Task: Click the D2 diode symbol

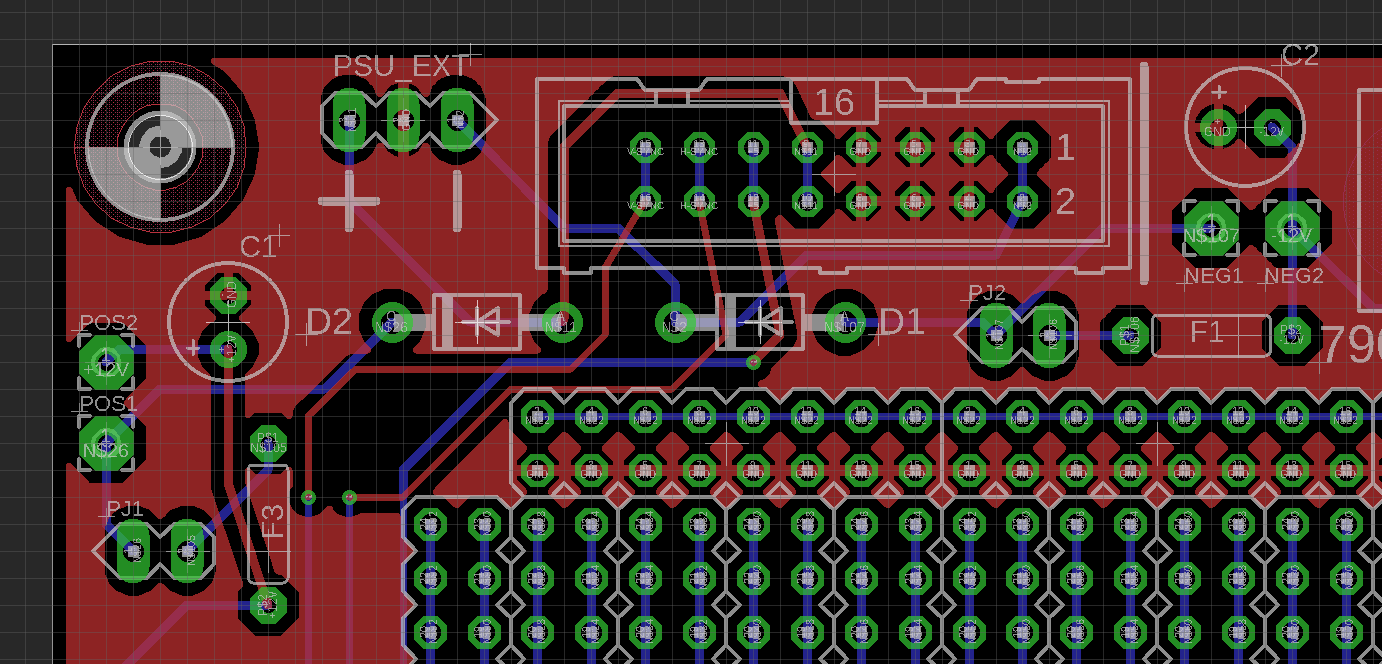Action: tap(476, 321)
